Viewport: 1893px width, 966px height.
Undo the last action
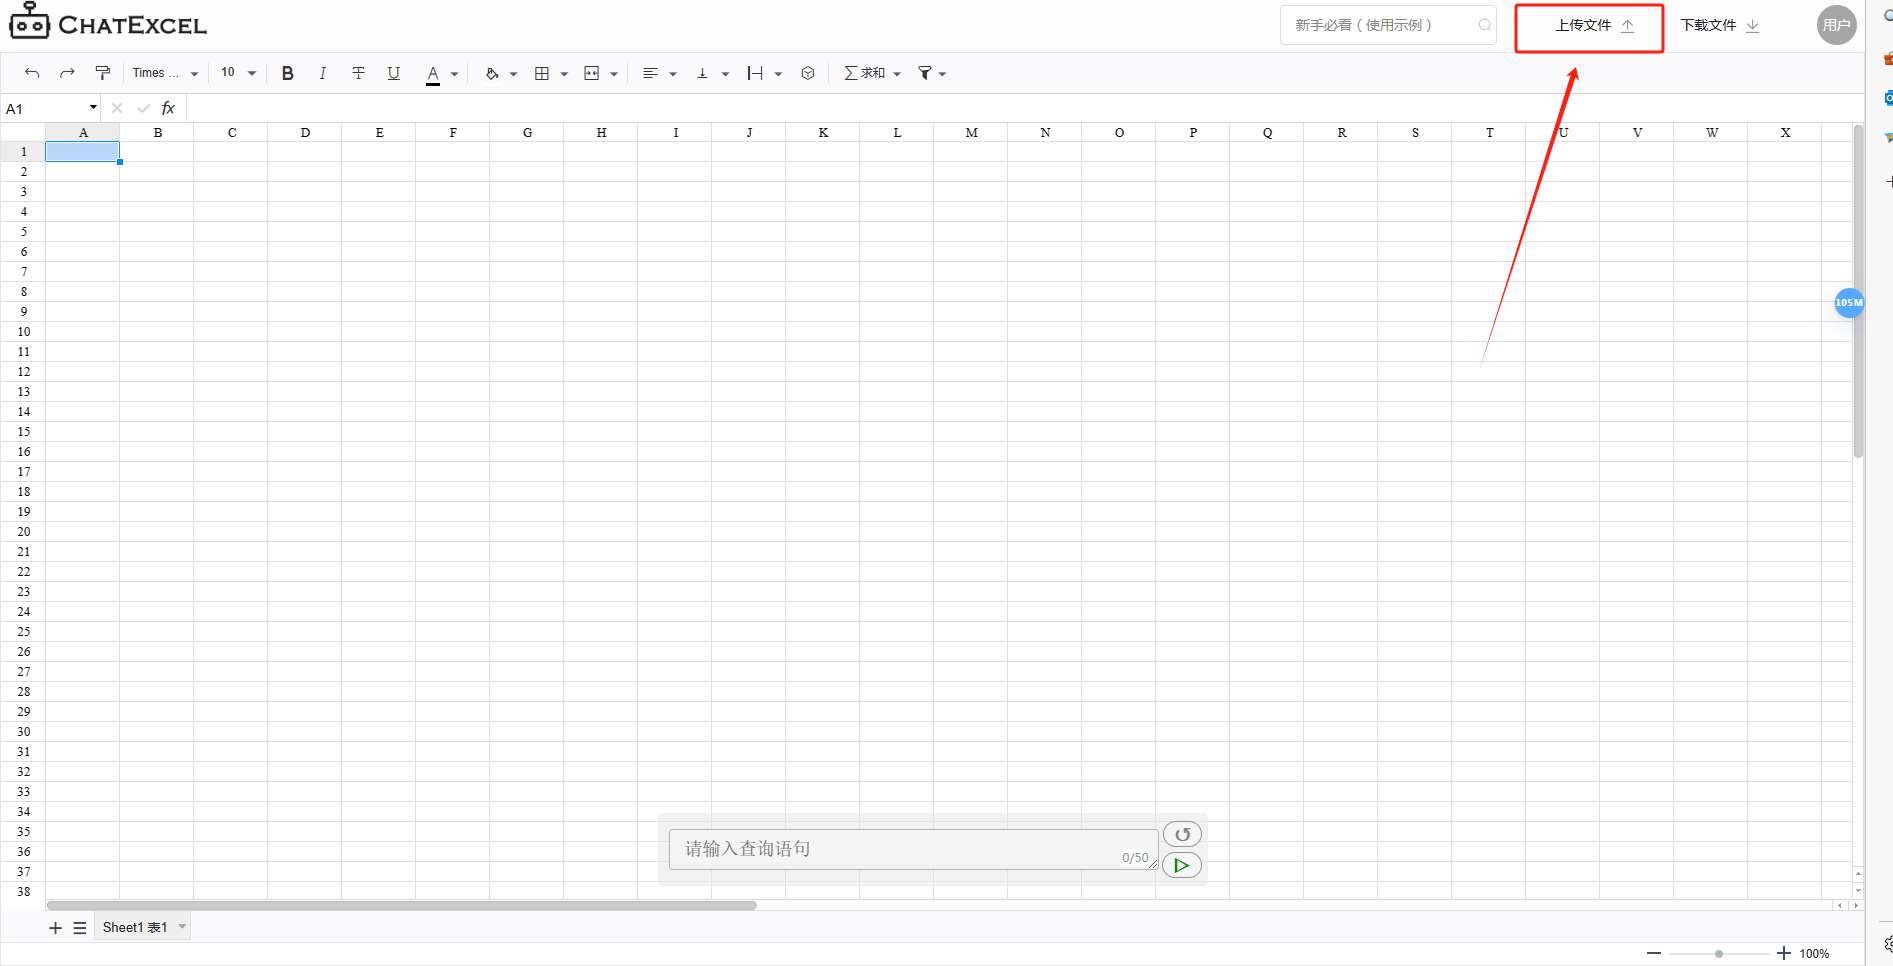point(32,73)
